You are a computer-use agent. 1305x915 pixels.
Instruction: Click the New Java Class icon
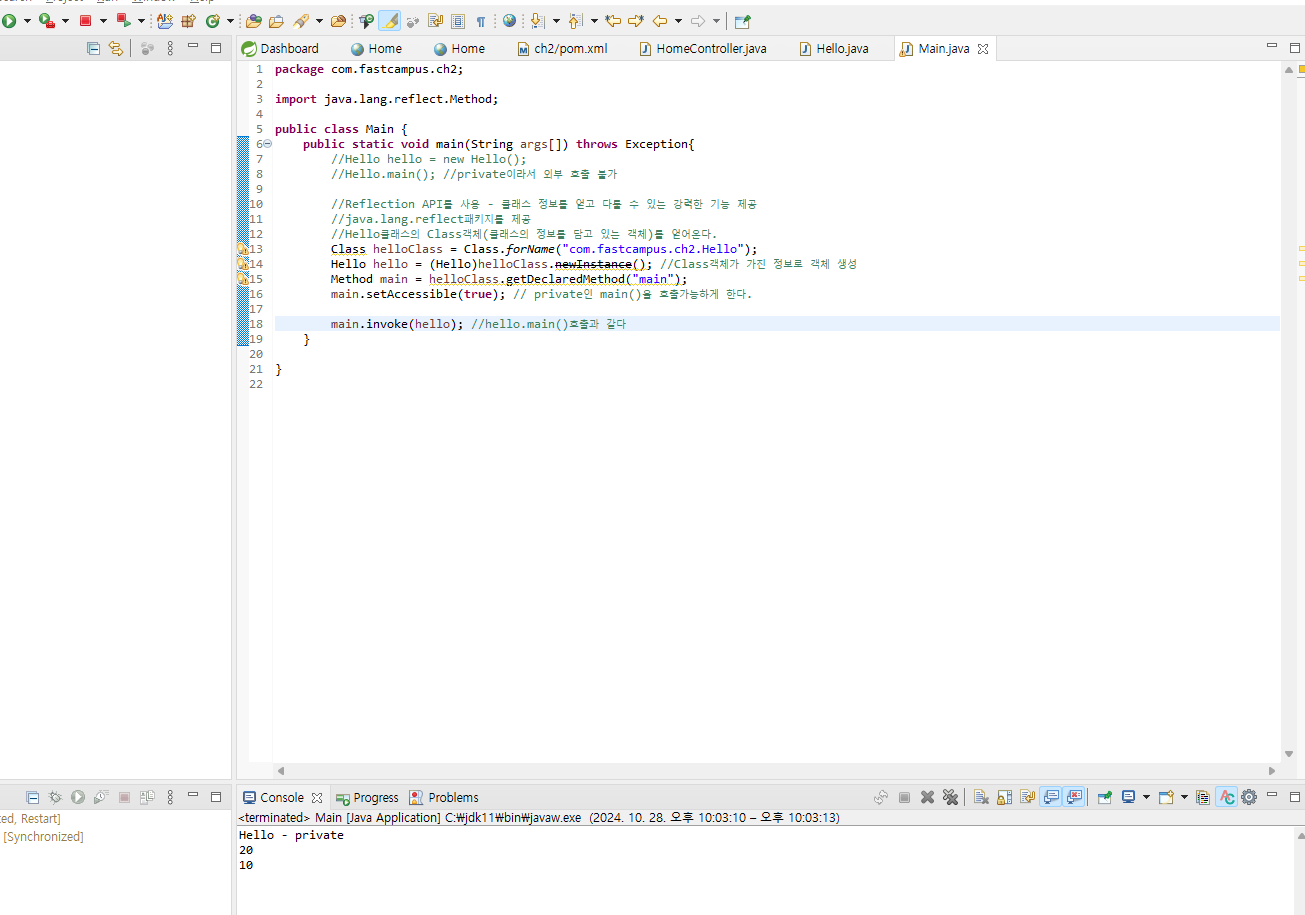click(x=212, y=20)
